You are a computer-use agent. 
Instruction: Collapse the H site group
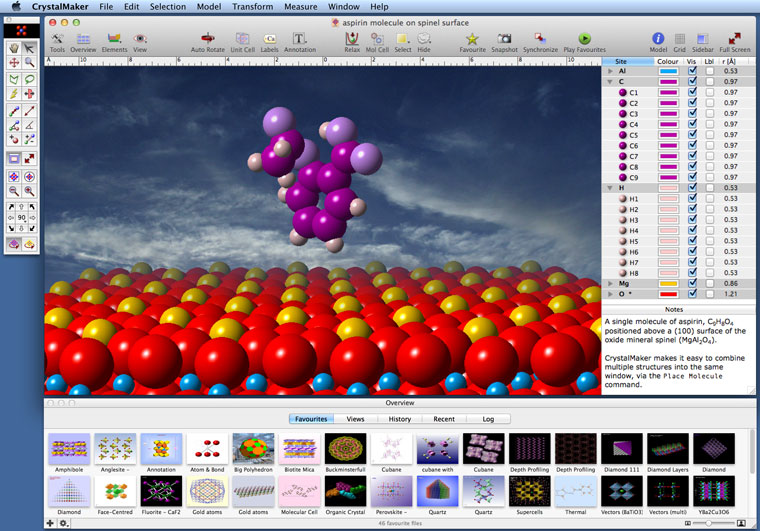610,187
